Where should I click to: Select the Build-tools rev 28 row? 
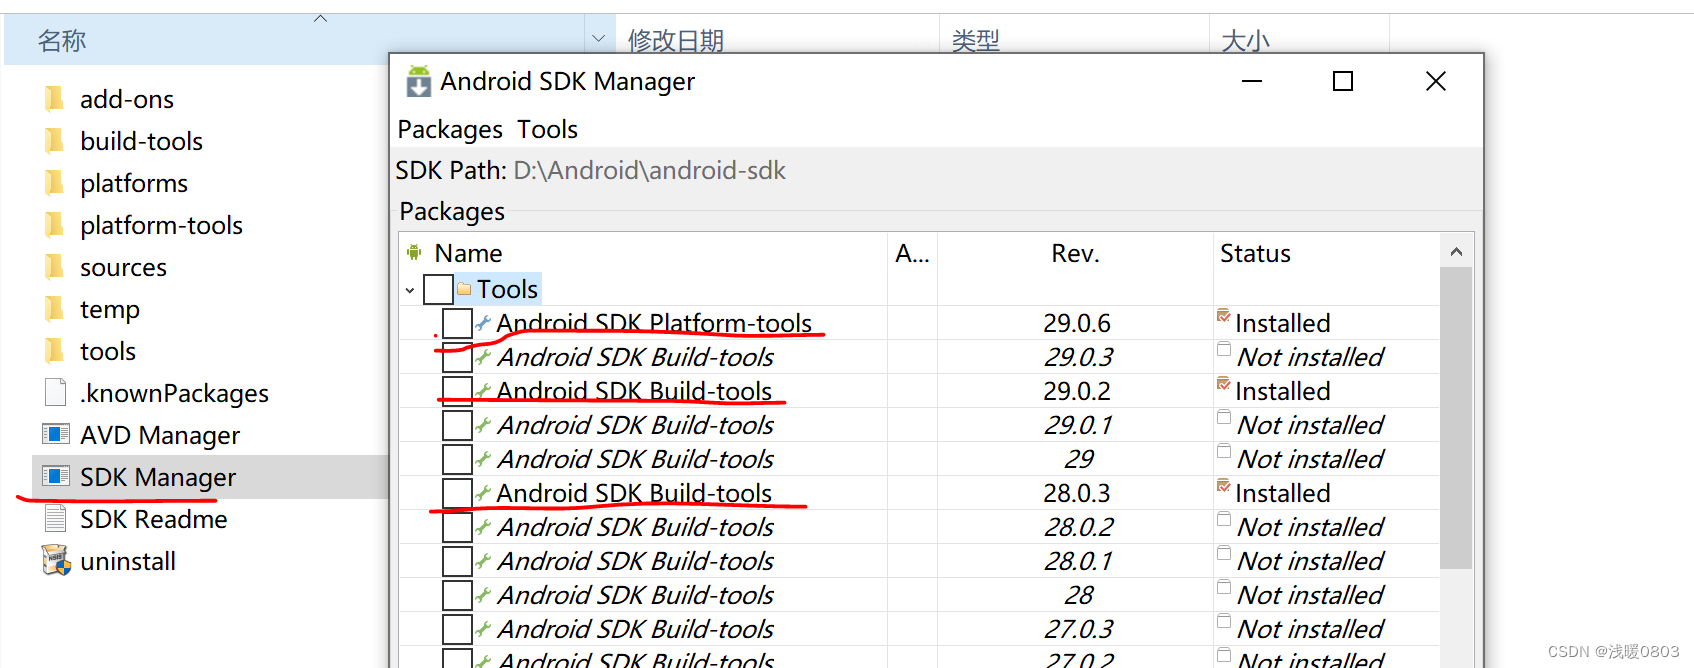pyautogui.click(x=919, y=595)
